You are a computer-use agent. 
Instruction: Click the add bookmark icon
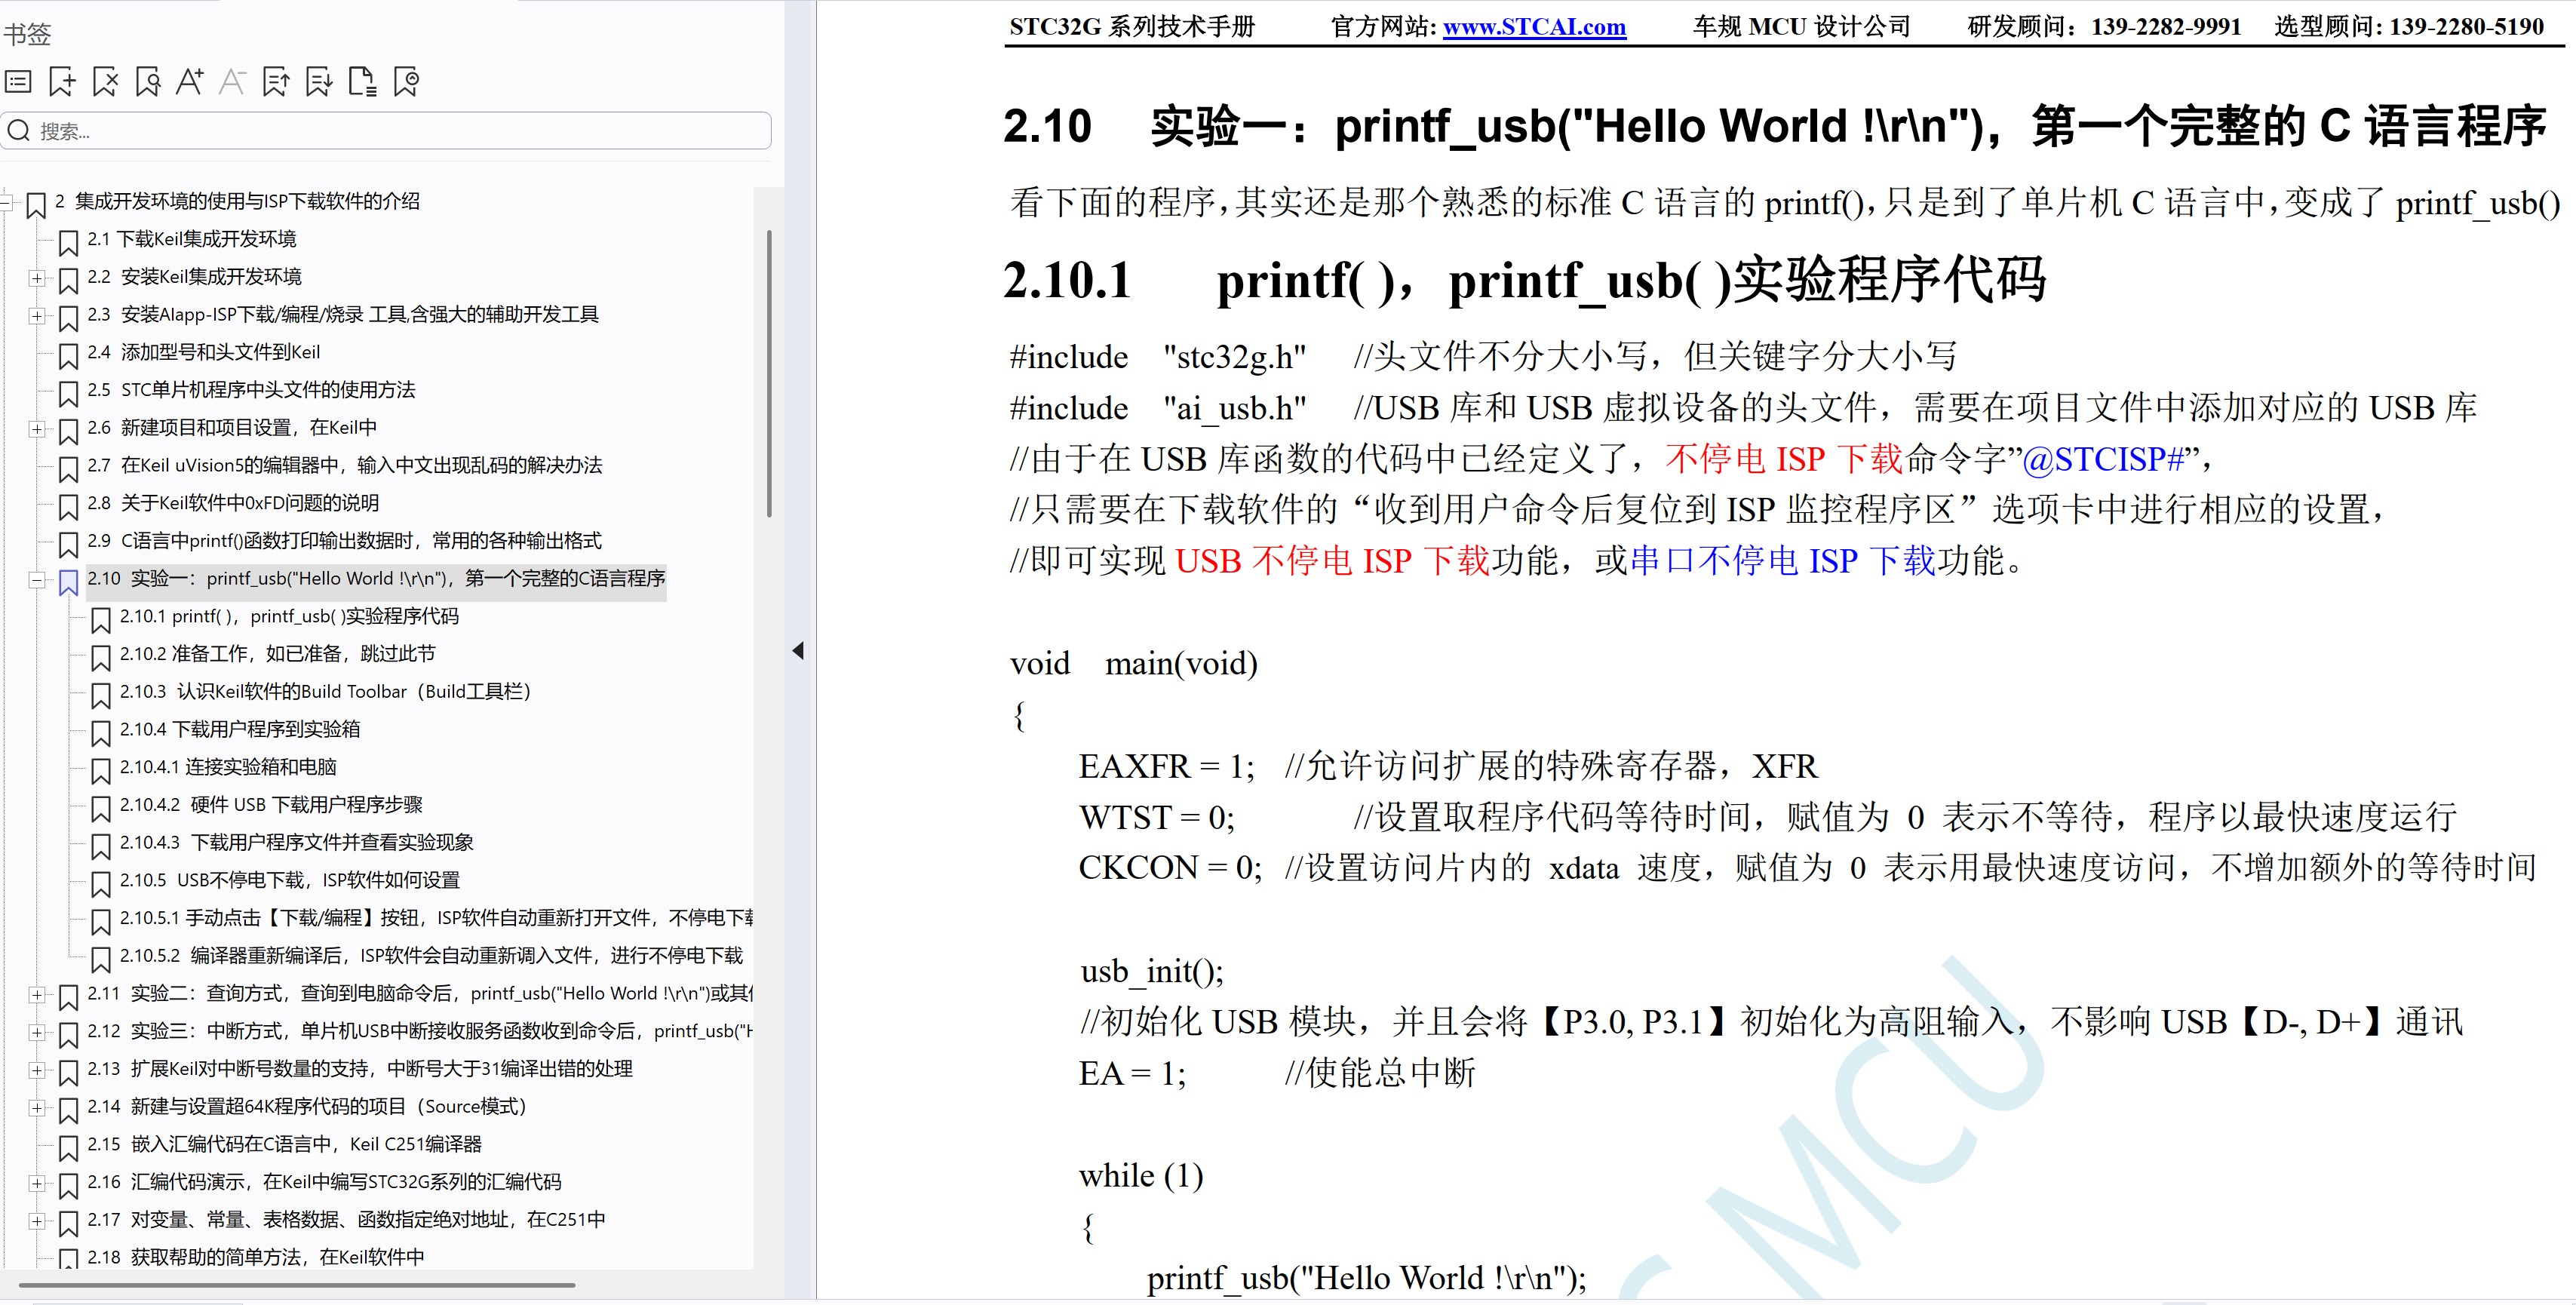pyautogui.click(x=62, y=81)
